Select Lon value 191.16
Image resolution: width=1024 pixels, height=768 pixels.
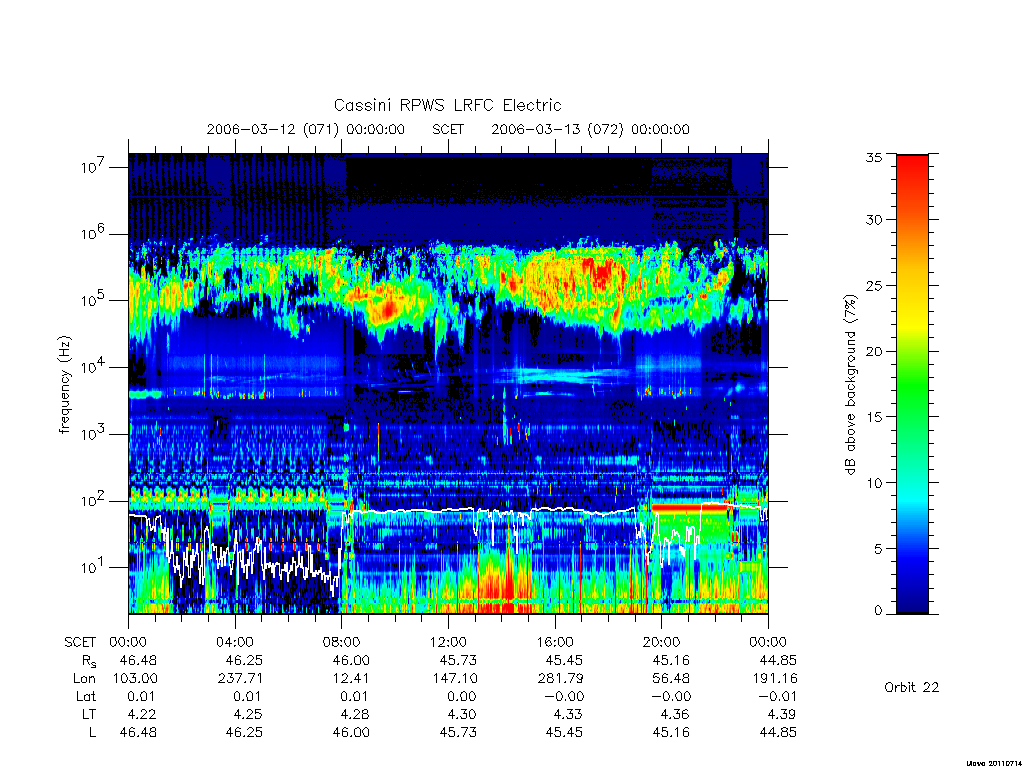click(775, 679)
